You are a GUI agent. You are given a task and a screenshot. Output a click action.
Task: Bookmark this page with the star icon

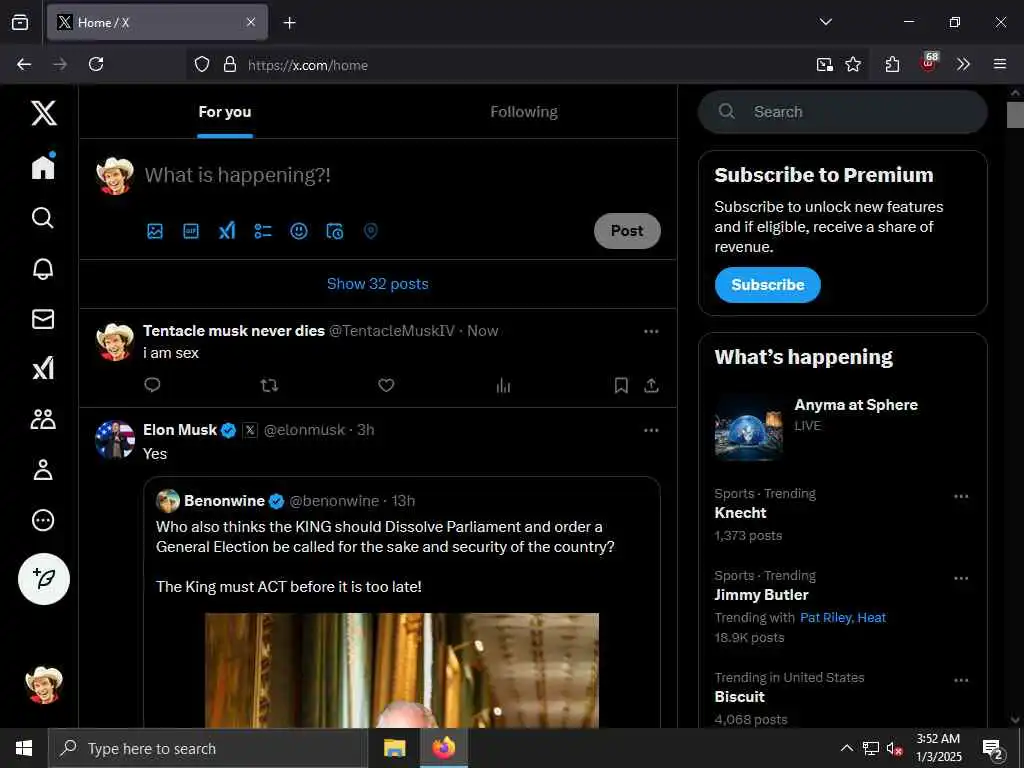click(853, 64)
